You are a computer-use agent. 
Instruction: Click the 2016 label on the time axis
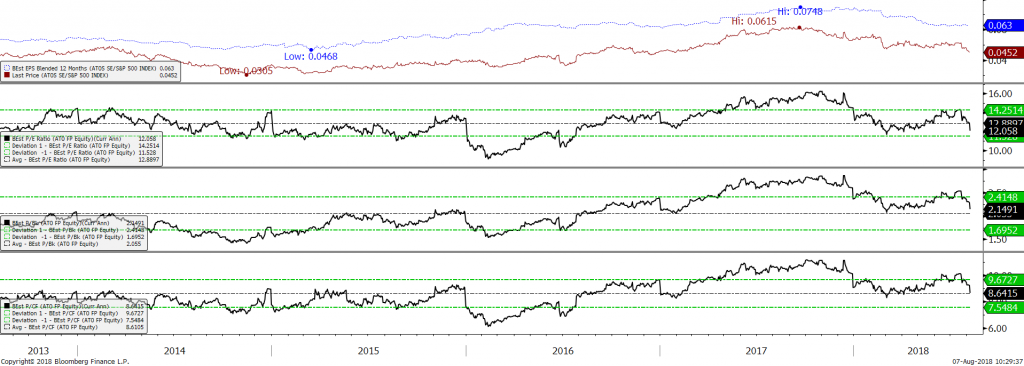coord(562,351)
